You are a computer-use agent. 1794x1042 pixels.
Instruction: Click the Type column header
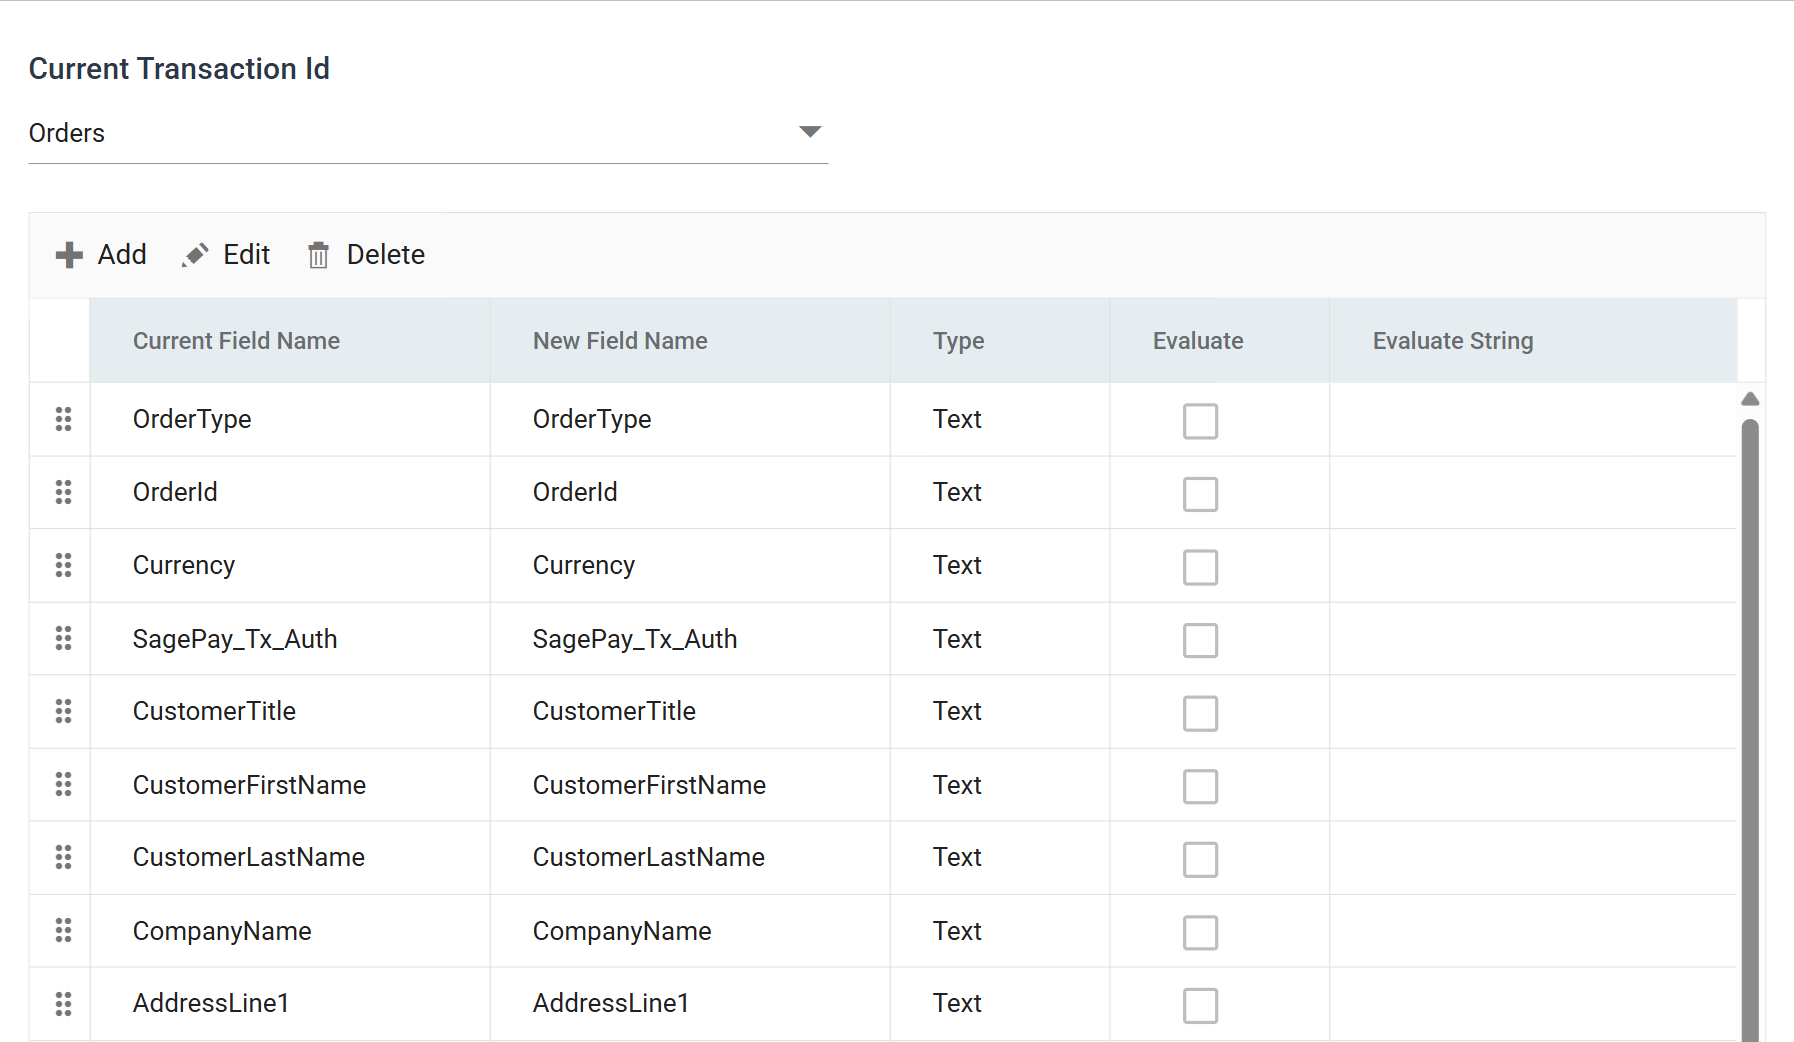(x=1000, y=341)
